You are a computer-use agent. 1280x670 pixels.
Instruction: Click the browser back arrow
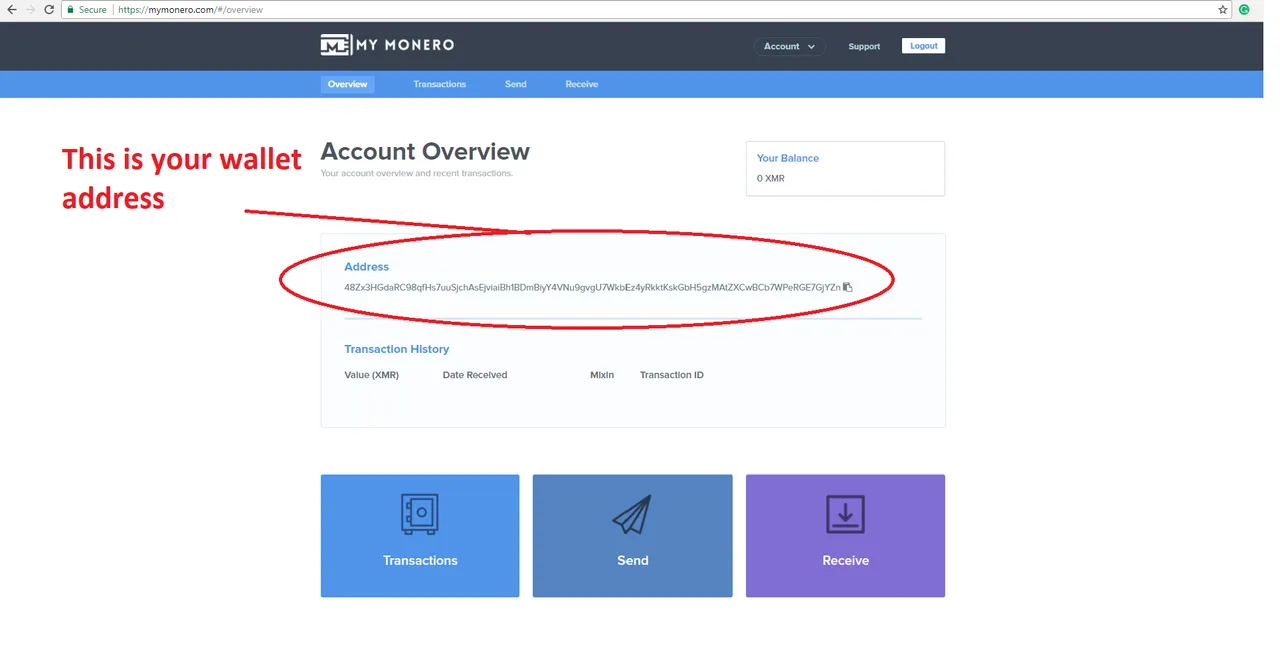click(12, 9)
